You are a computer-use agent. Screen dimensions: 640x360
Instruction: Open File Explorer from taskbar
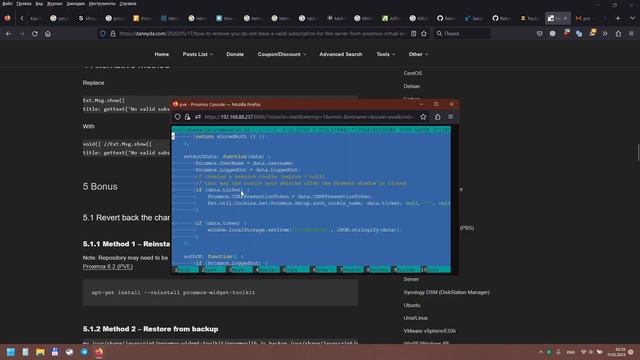pyautogui.click(x=40, y=352)
